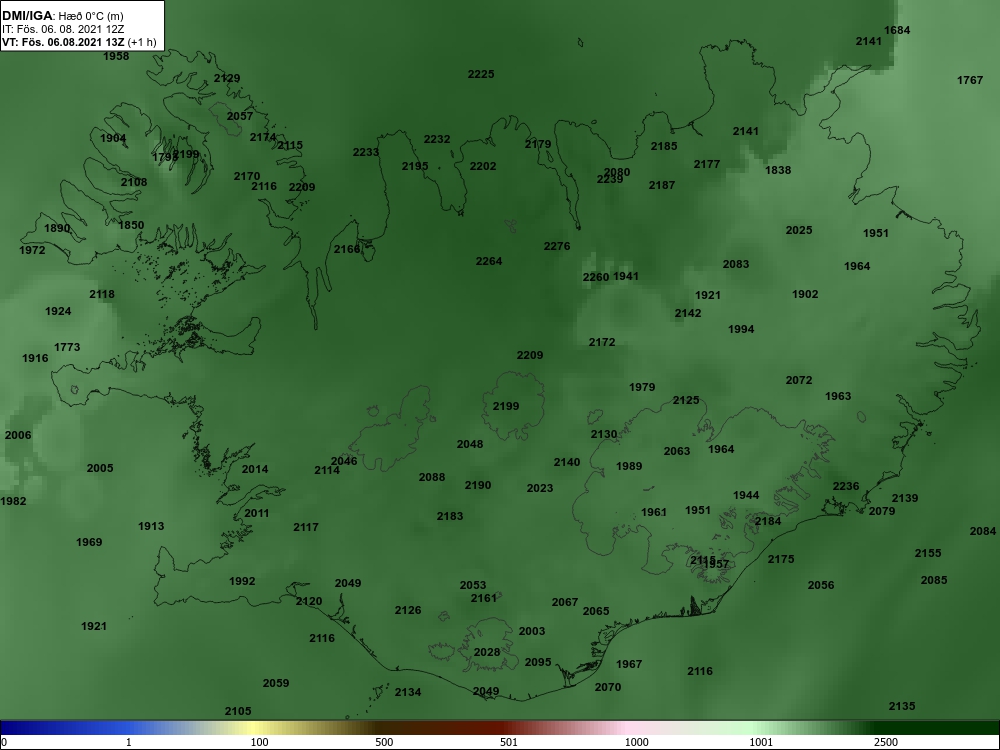Click the map value 2134
1000x750 pixels.
408,692
